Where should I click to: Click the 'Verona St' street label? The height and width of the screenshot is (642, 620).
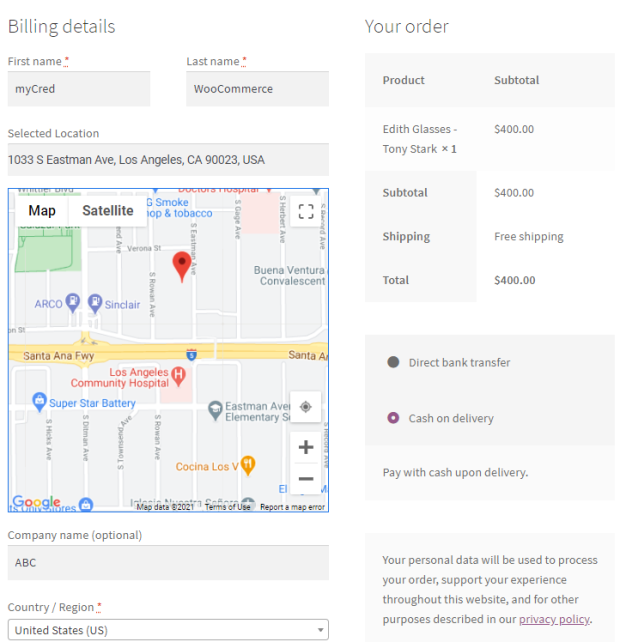144,248
